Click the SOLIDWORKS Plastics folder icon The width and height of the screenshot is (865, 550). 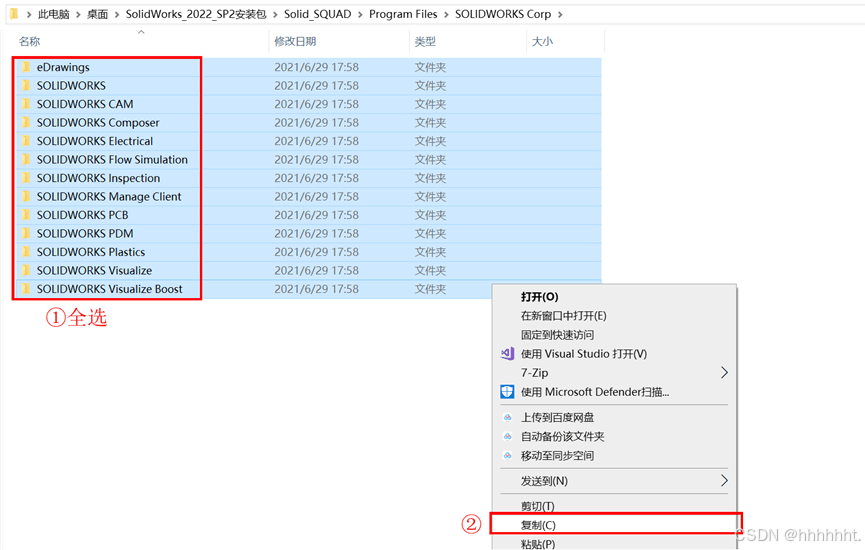pos(26,252)
